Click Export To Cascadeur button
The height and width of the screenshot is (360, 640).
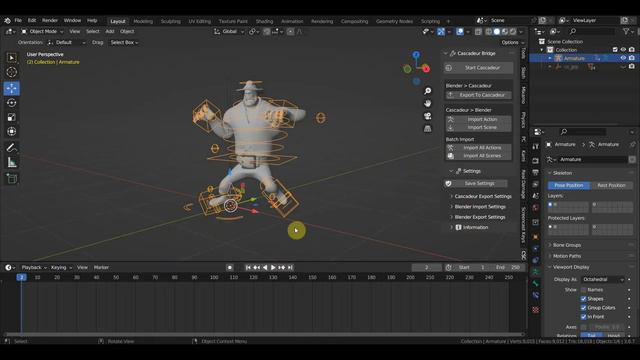point(479,95)
